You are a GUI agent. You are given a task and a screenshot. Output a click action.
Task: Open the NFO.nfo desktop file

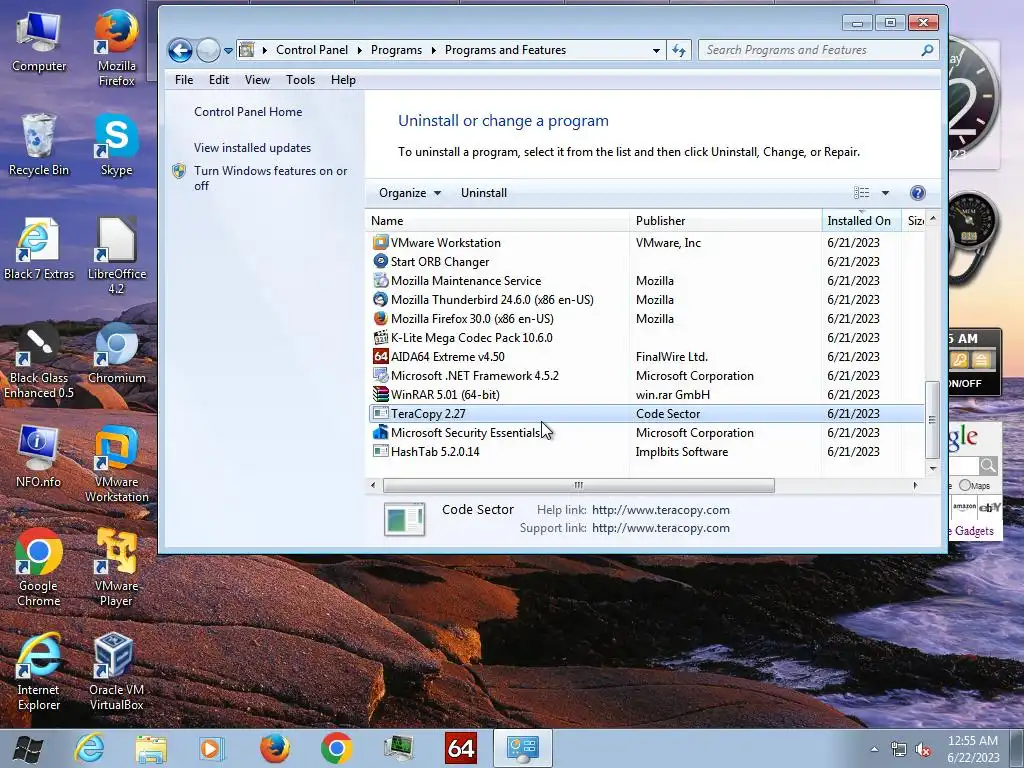click(x=39, y=457)
